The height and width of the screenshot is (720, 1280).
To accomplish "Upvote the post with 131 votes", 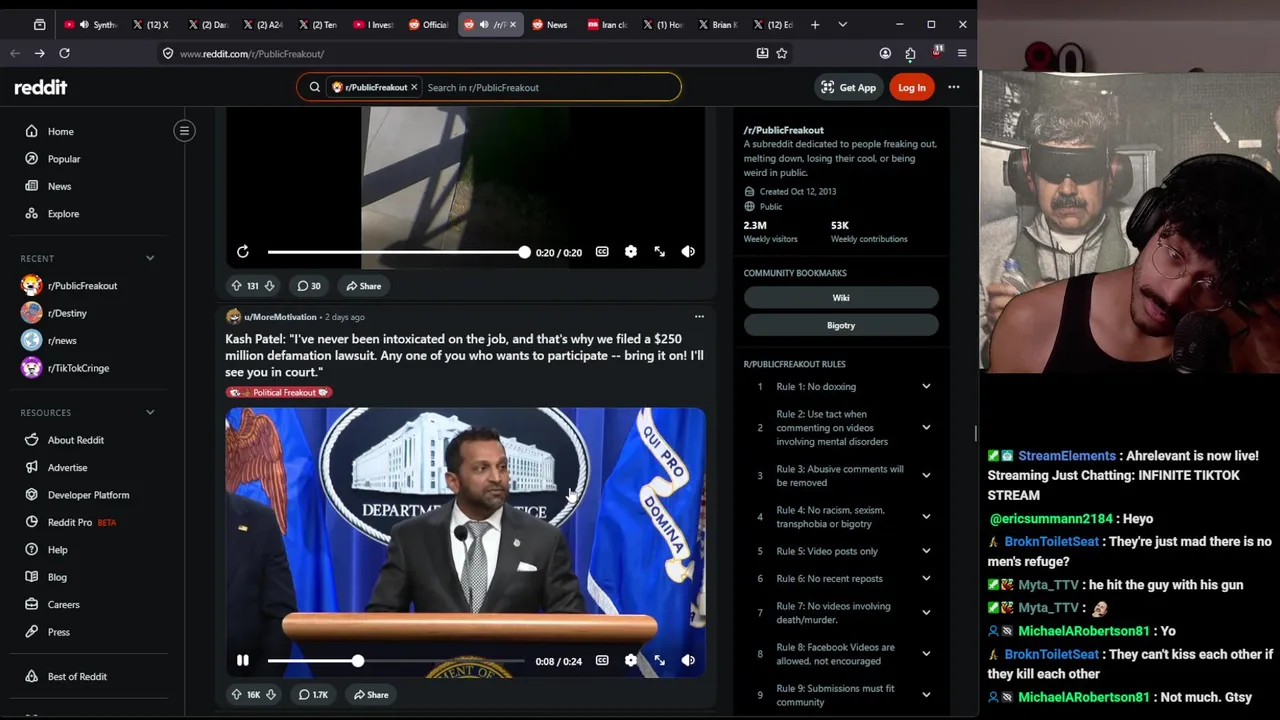I will pos(236,286).
